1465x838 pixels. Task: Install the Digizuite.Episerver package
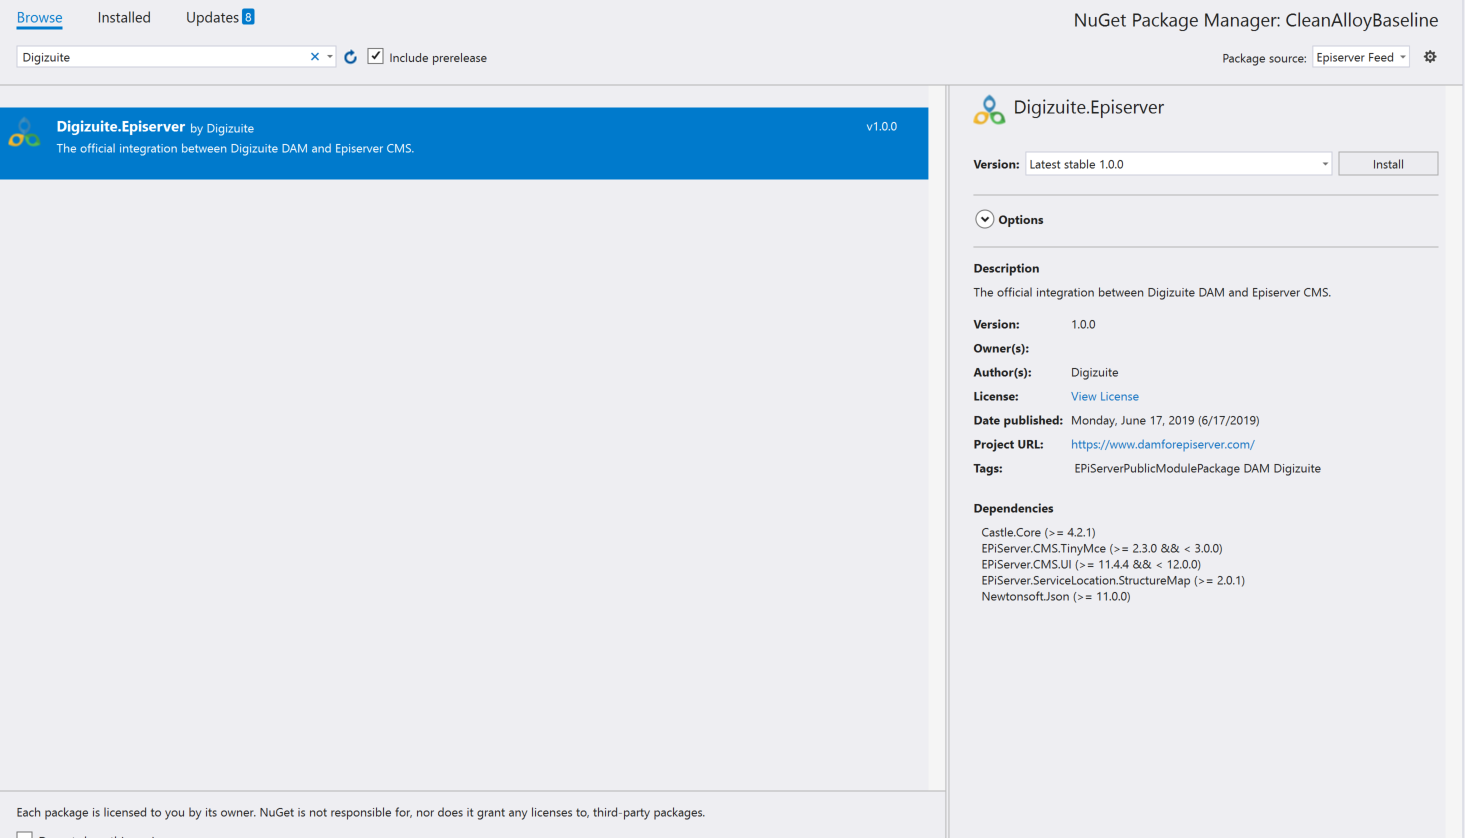(1388, 164)
